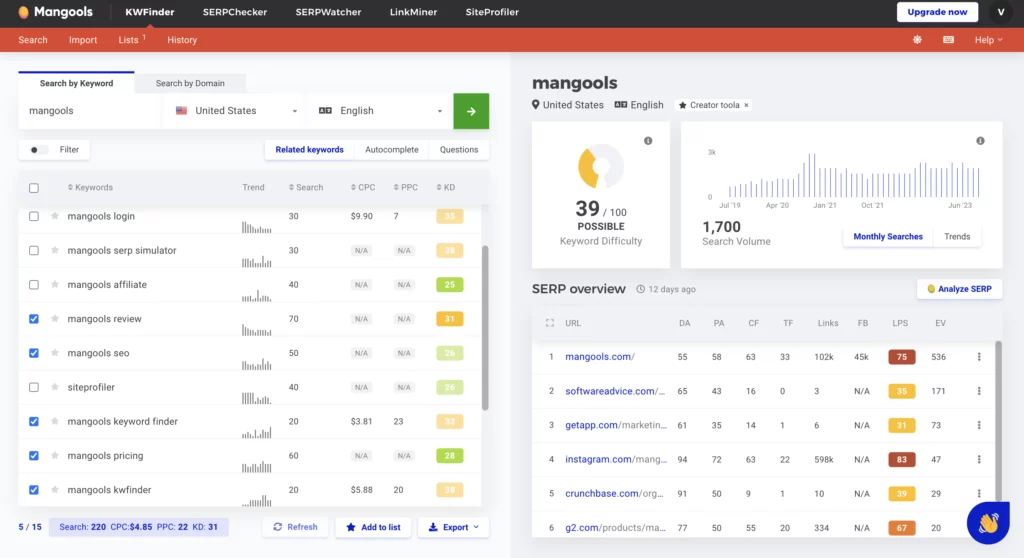1024x558 pixels.
Task: Open keyboard shortcuts icon
Action: (949, 40)
